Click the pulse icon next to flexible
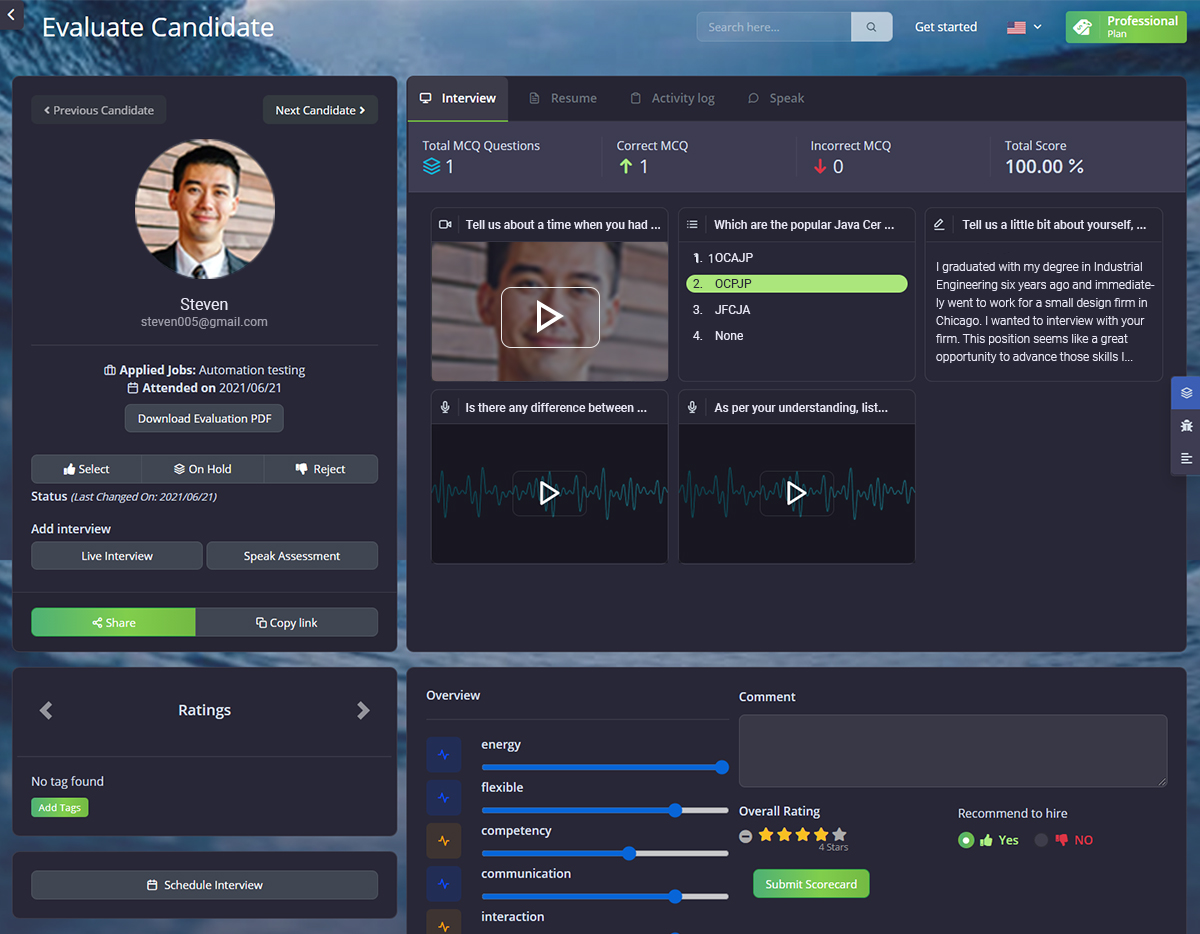The height and width of the screenshot is (934, 1200). 444,798
